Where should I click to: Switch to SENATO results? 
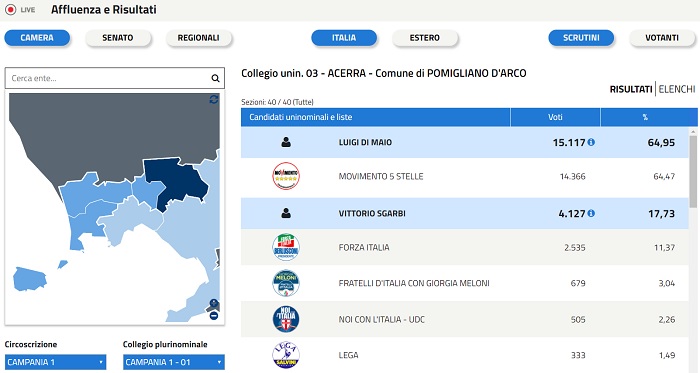(118, 38)
